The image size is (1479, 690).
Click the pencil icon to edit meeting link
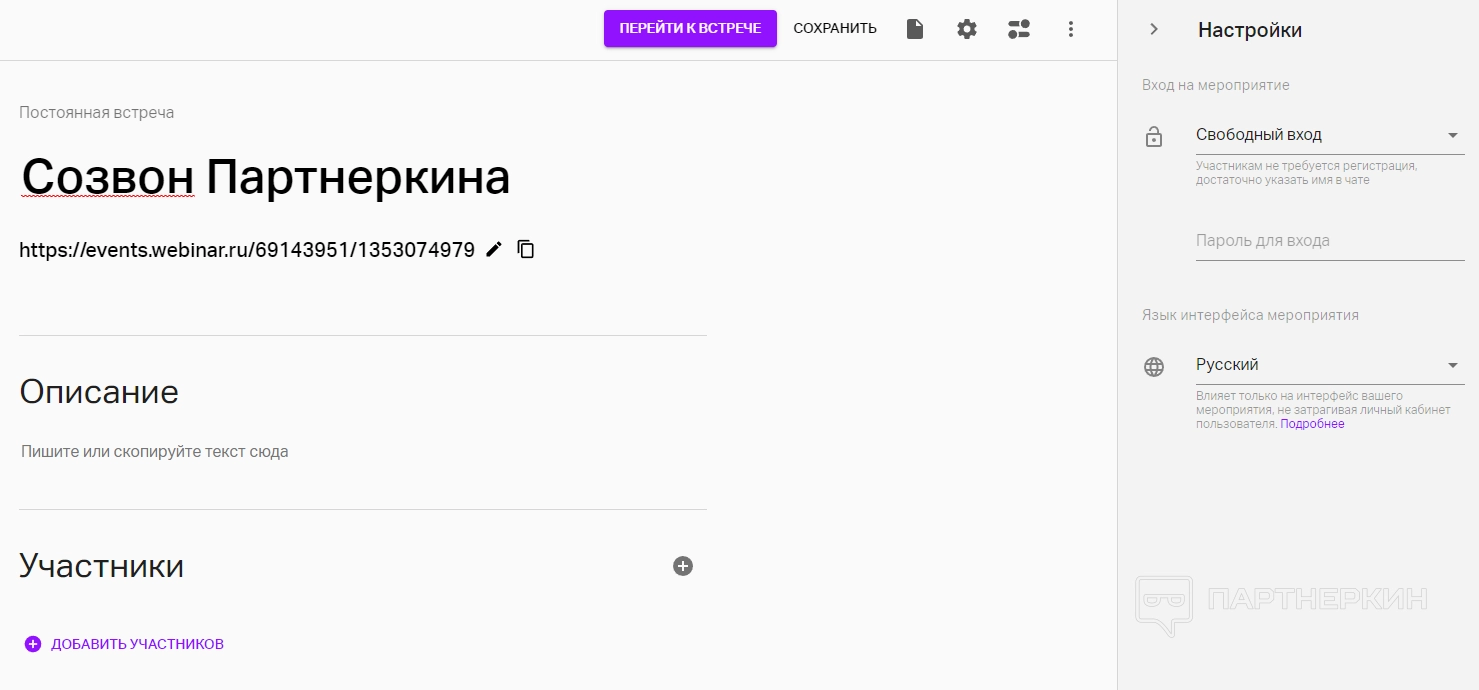(x=494, y=250)
